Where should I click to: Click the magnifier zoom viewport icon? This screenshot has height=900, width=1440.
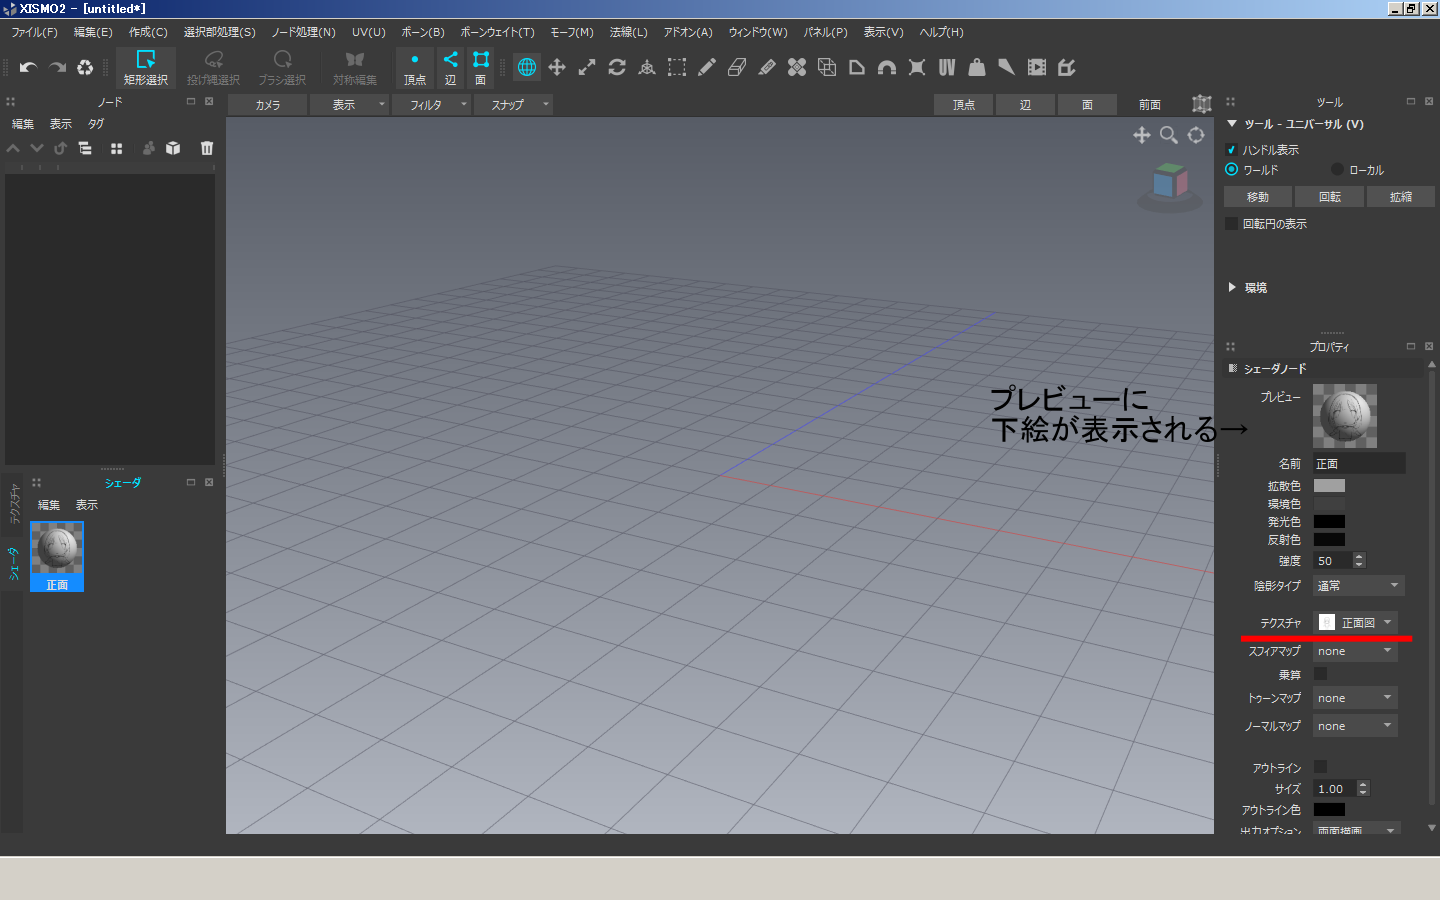(1168, 135)
